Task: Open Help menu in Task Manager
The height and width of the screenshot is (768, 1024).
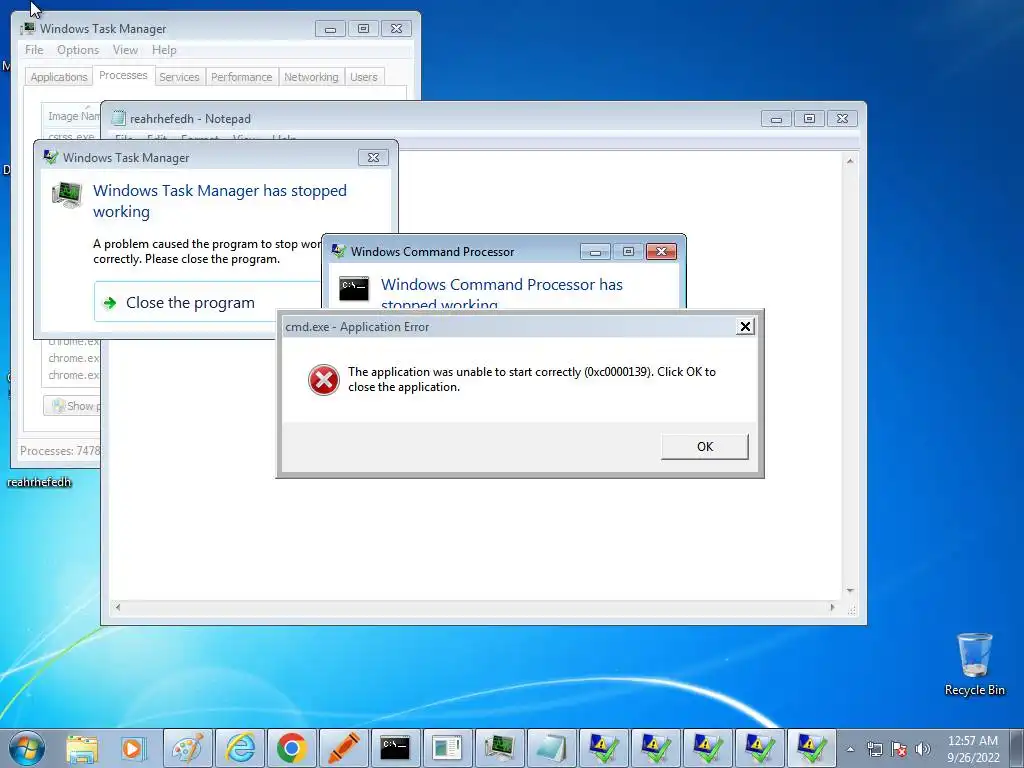Action: click(x=164, y=50)
